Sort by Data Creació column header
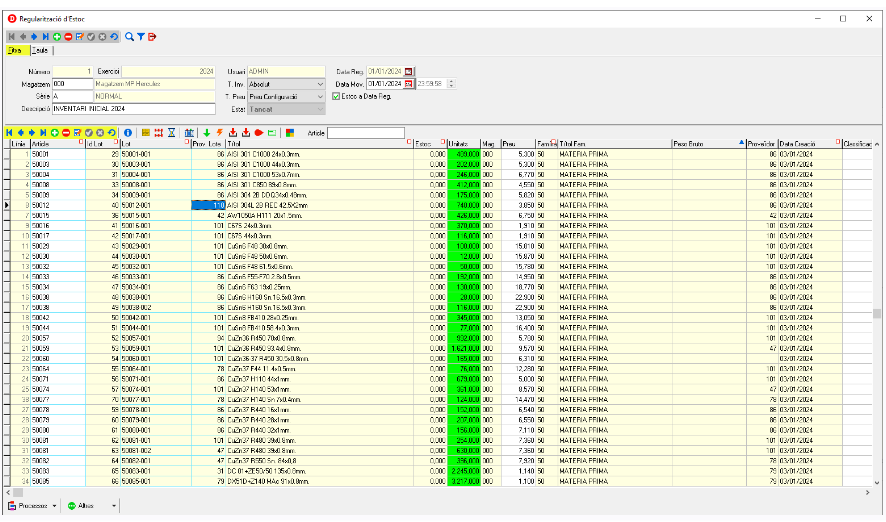886x522 pixels. coord(810,144)
